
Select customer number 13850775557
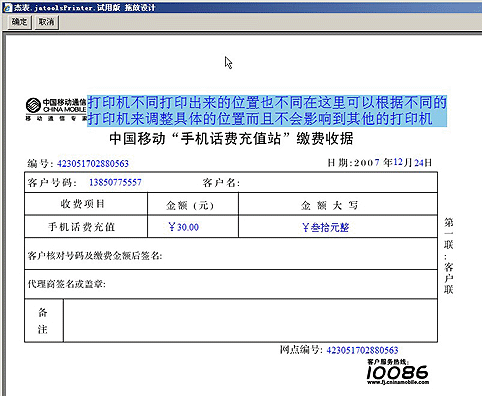point(115,182)
